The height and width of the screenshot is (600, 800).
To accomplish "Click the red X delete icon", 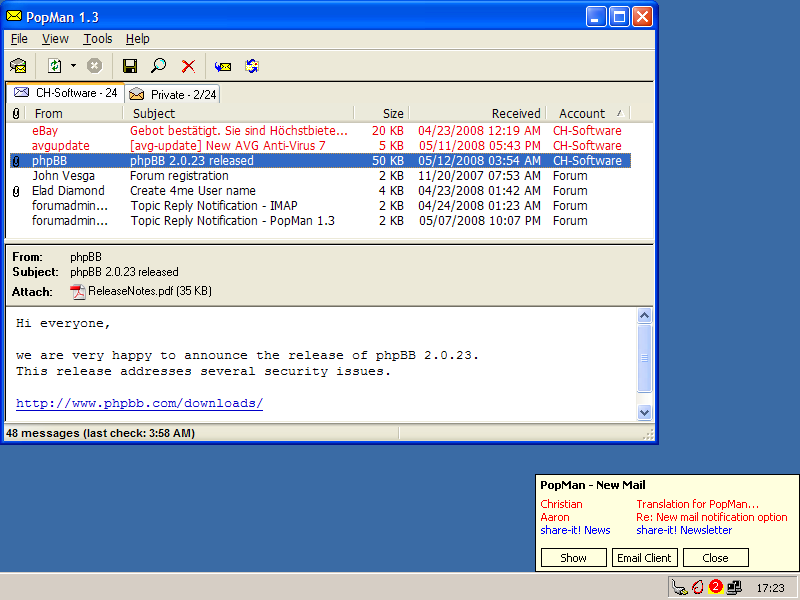I will pyautogui.click(x=188, y=66).
